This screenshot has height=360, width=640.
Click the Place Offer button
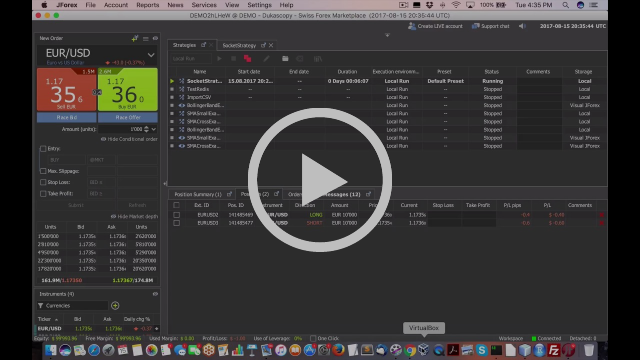tap(128, 118)
